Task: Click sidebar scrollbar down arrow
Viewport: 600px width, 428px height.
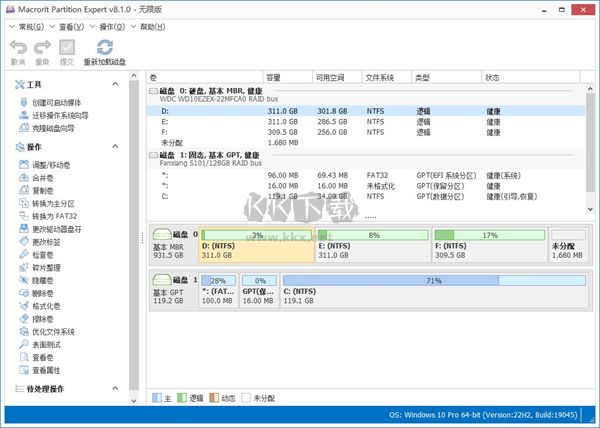Action: [134, 400]
